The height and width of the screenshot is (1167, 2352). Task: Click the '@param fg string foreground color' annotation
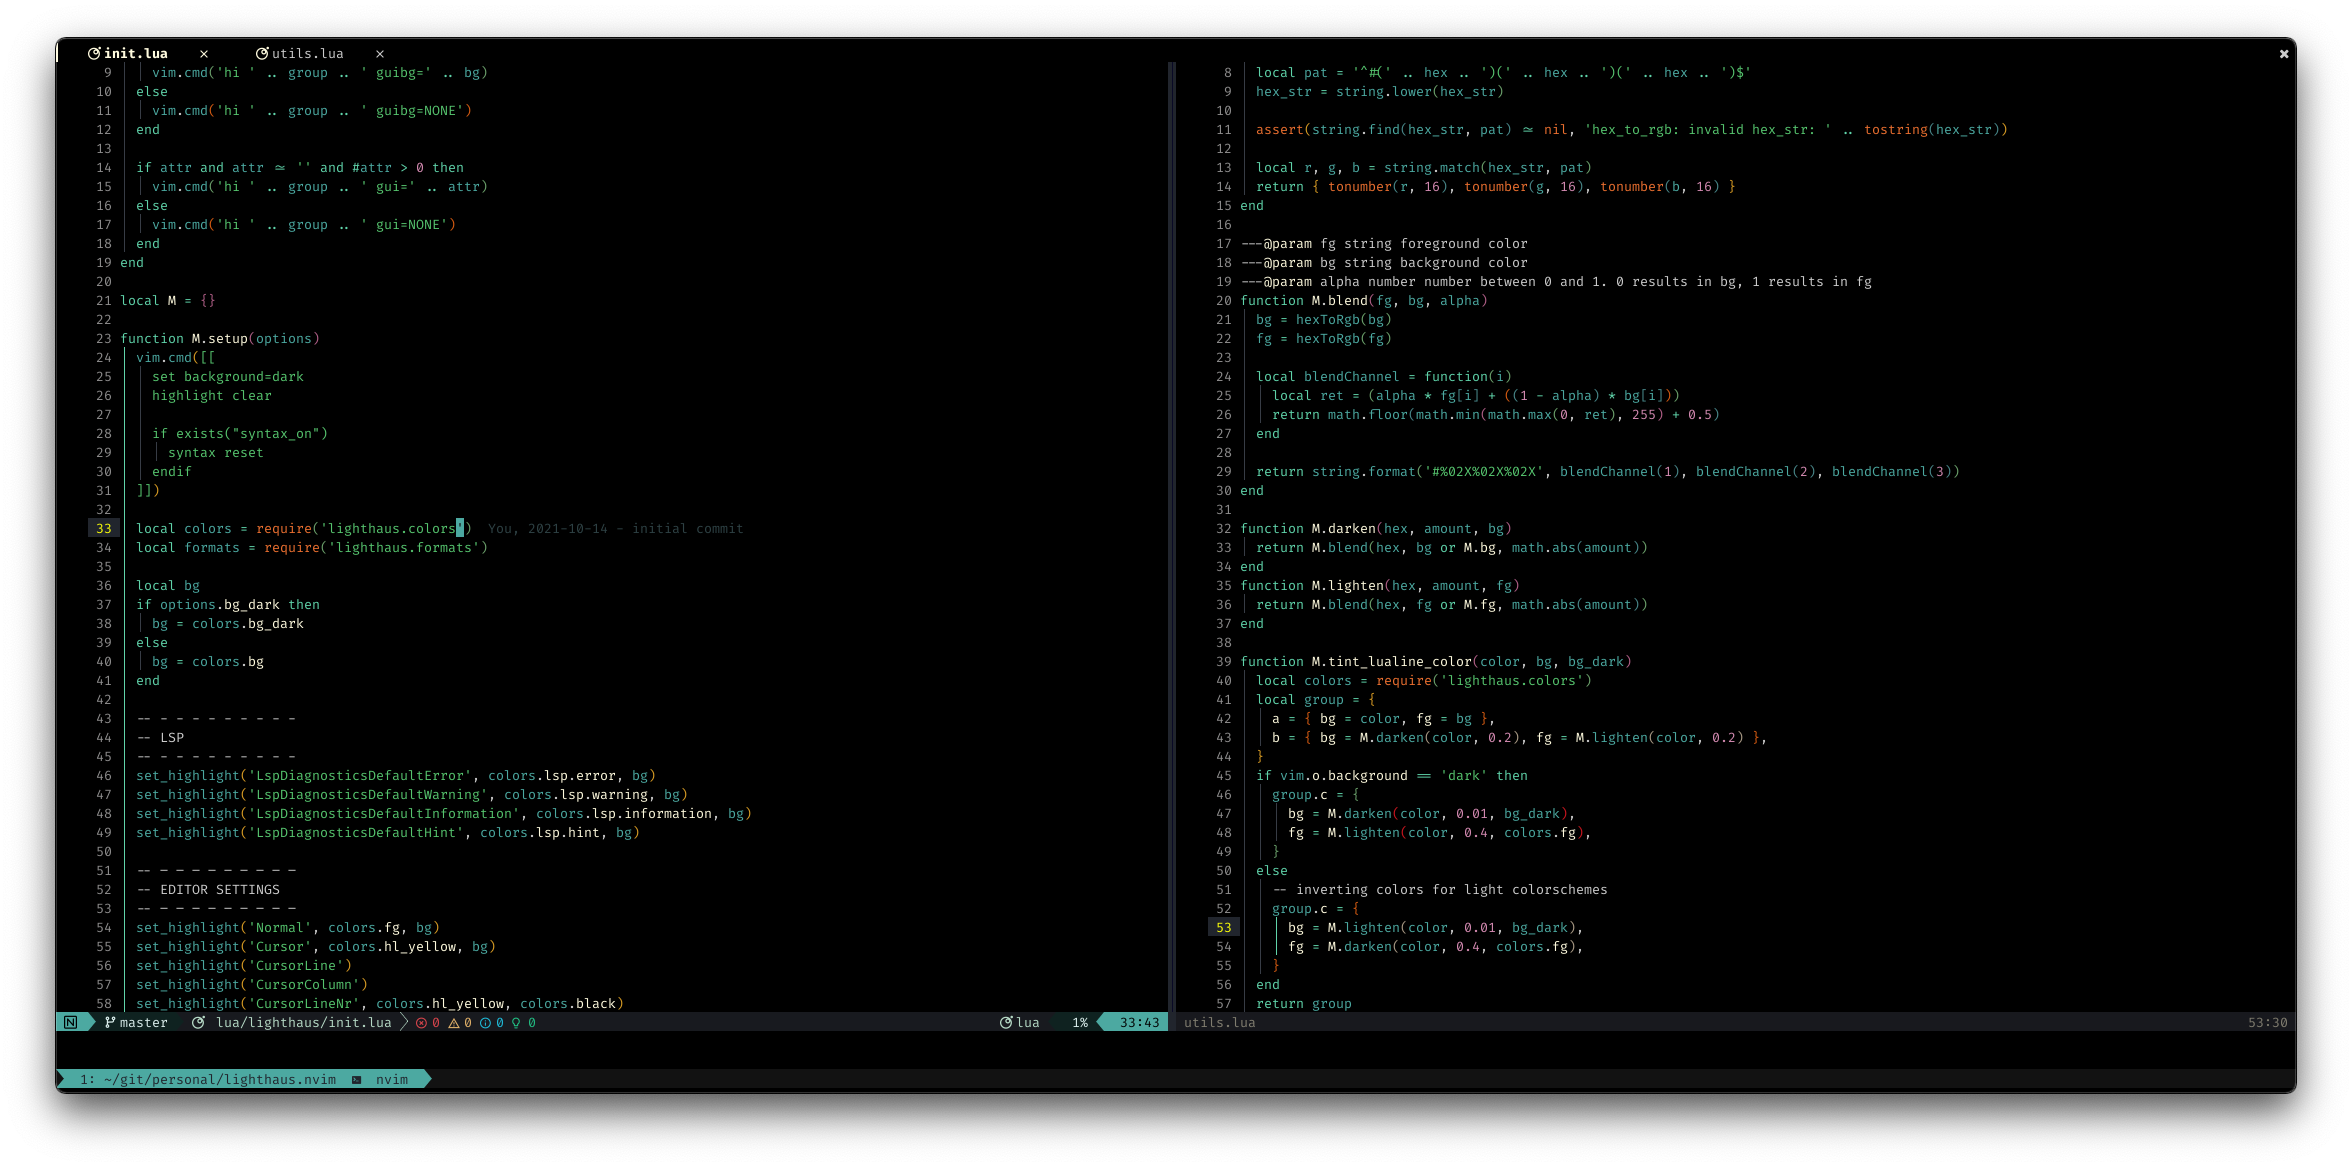tap(1384, 243)
